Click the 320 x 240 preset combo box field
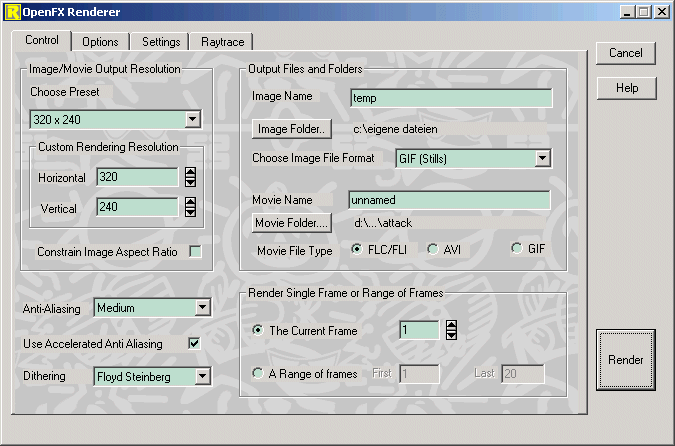Image resolution: width=675 pixels, height=446 pixels. 115,120
